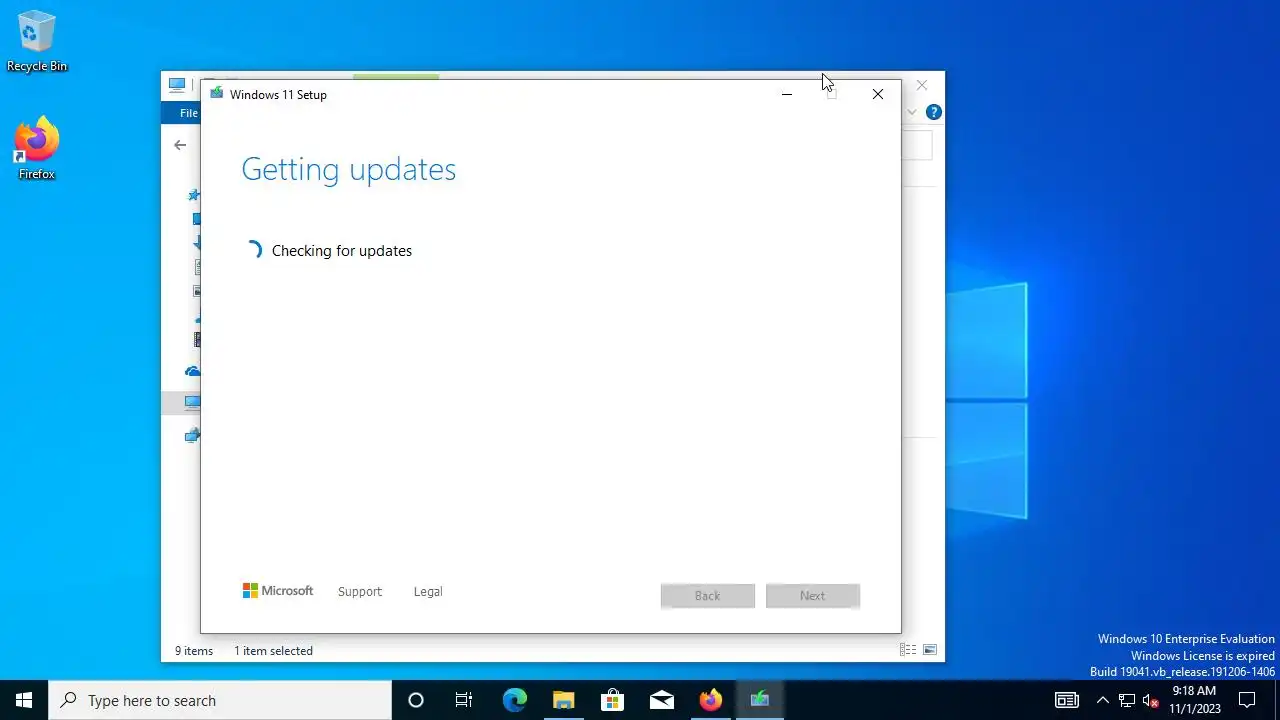Click the '1 item selected' status text

[x=273, y=651]
